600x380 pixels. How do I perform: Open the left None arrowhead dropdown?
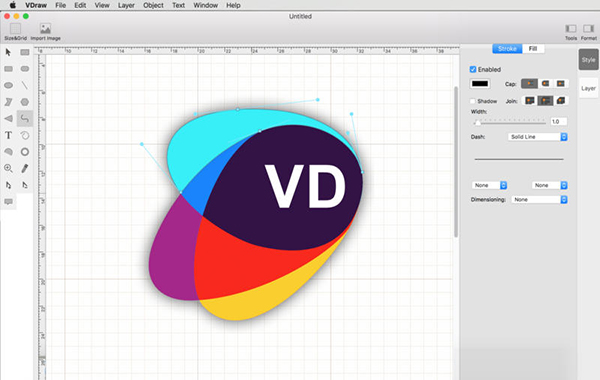tap(489, 185)
